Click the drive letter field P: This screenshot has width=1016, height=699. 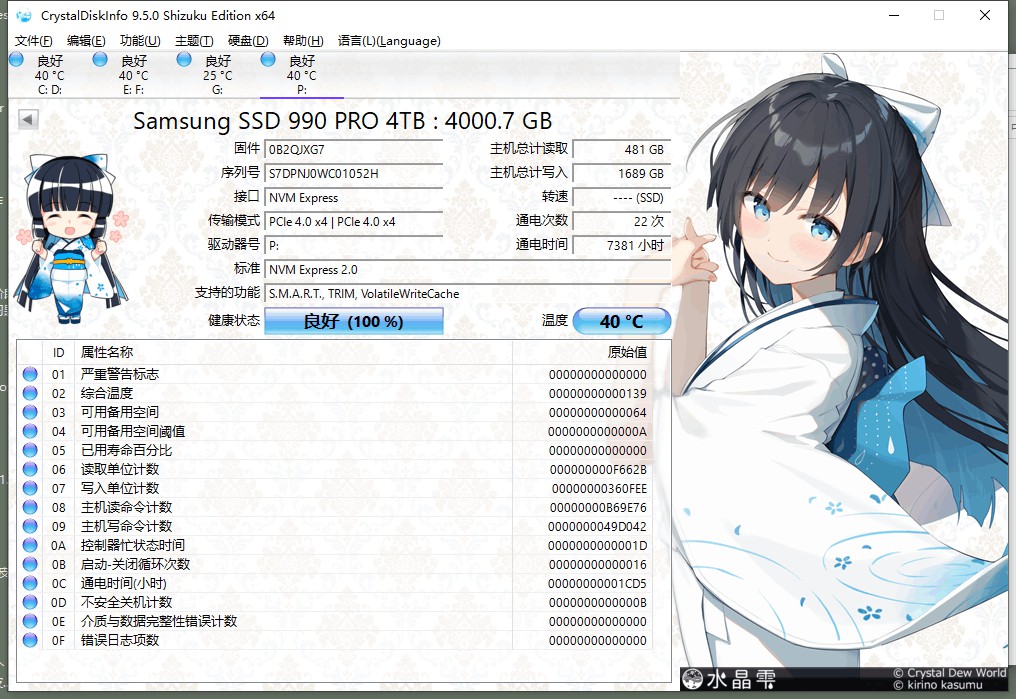354,246
